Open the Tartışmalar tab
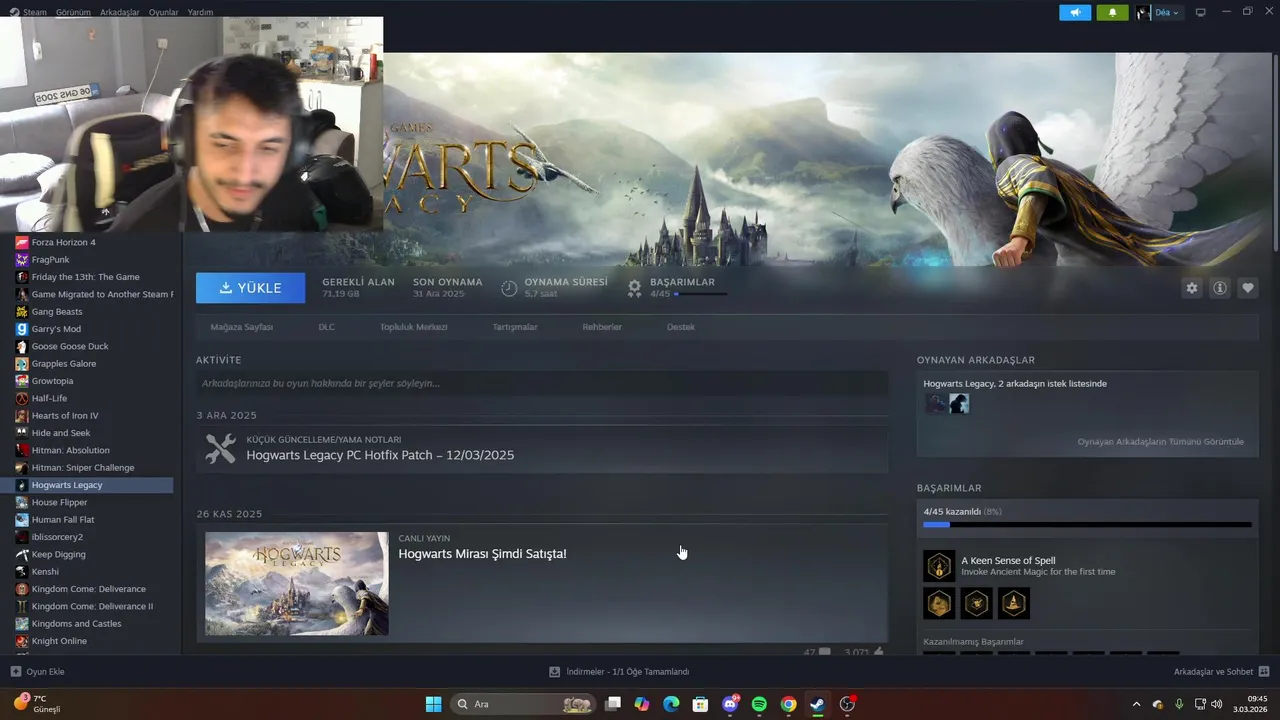1280x720 pixels. 515,327
